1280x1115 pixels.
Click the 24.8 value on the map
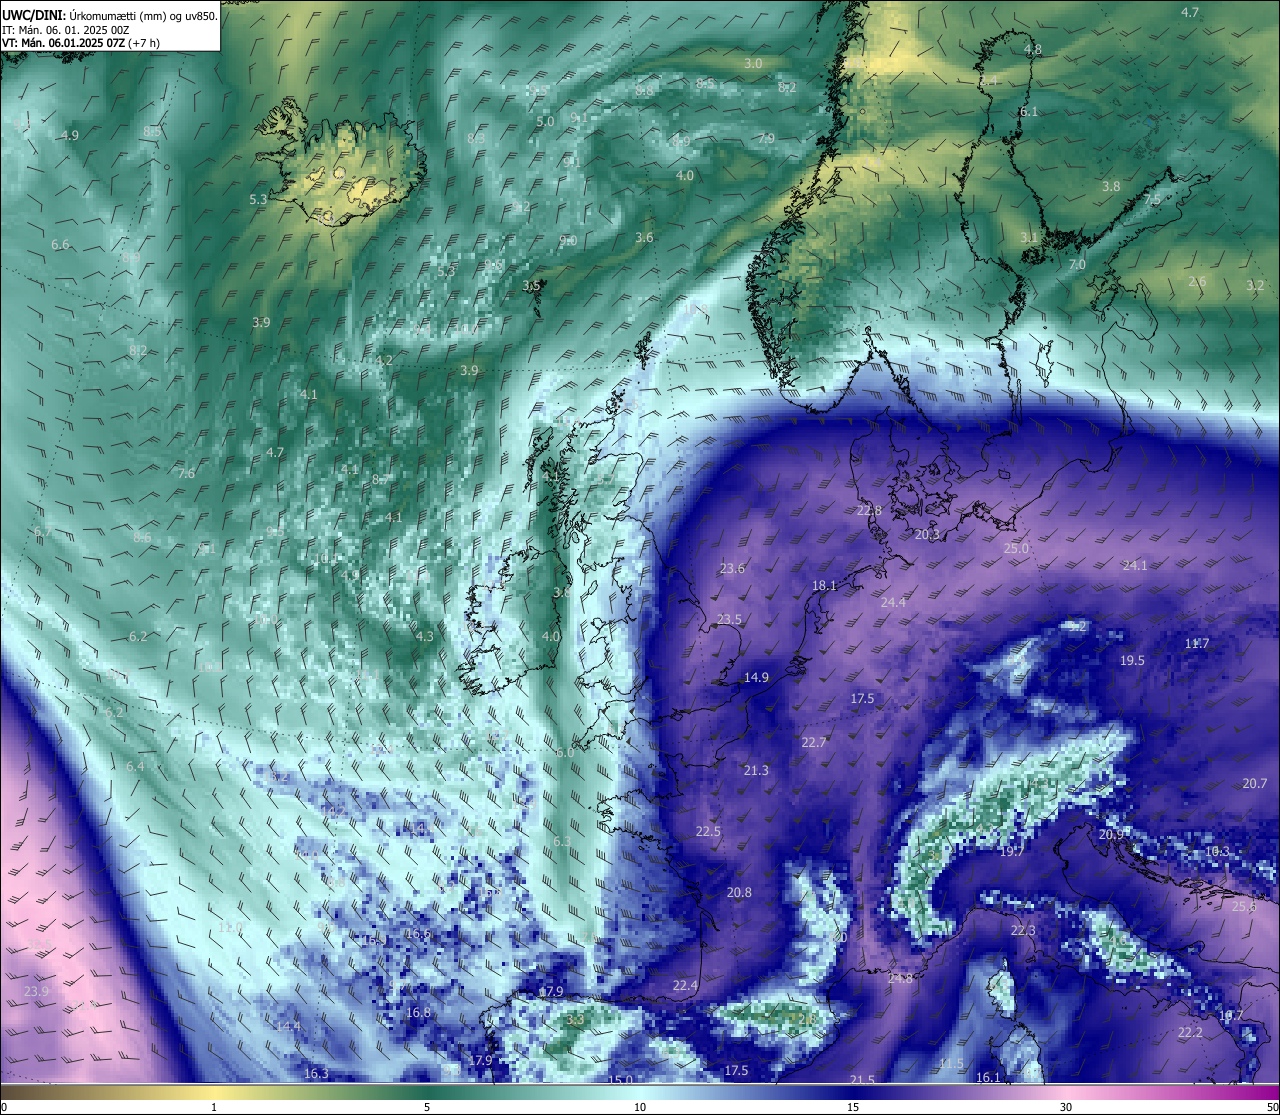click(900, 978)
